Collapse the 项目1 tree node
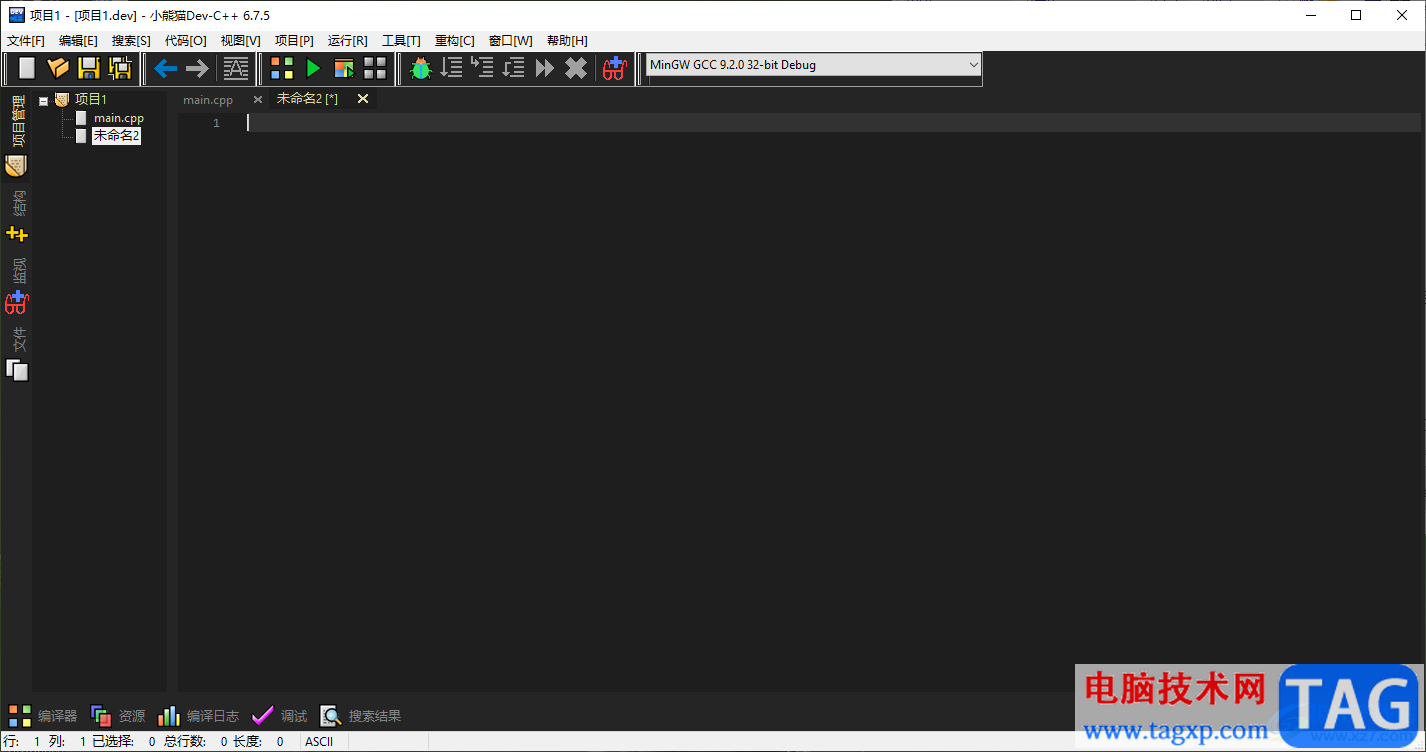 pyautogui.click(x=43, y=100)
